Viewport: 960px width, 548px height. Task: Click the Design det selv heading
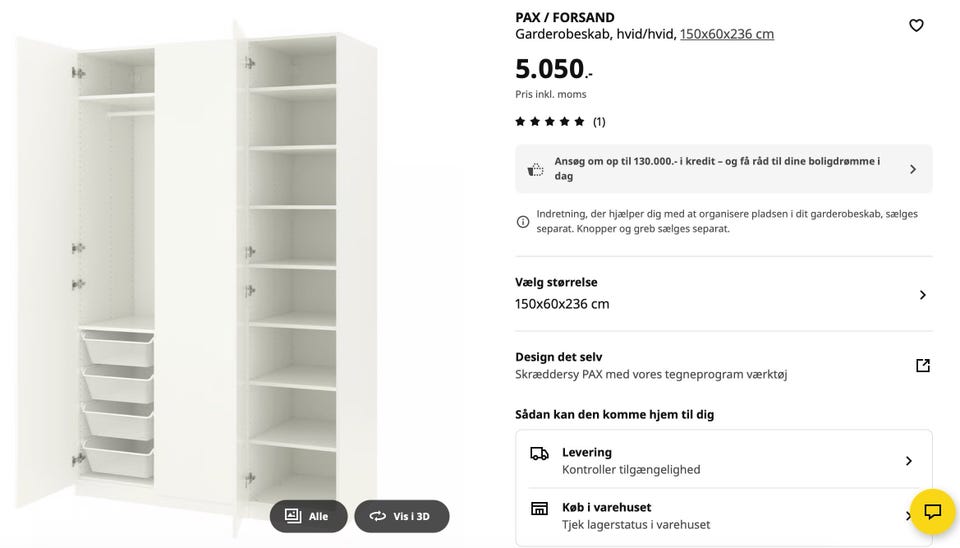click(x=559, y=357)
